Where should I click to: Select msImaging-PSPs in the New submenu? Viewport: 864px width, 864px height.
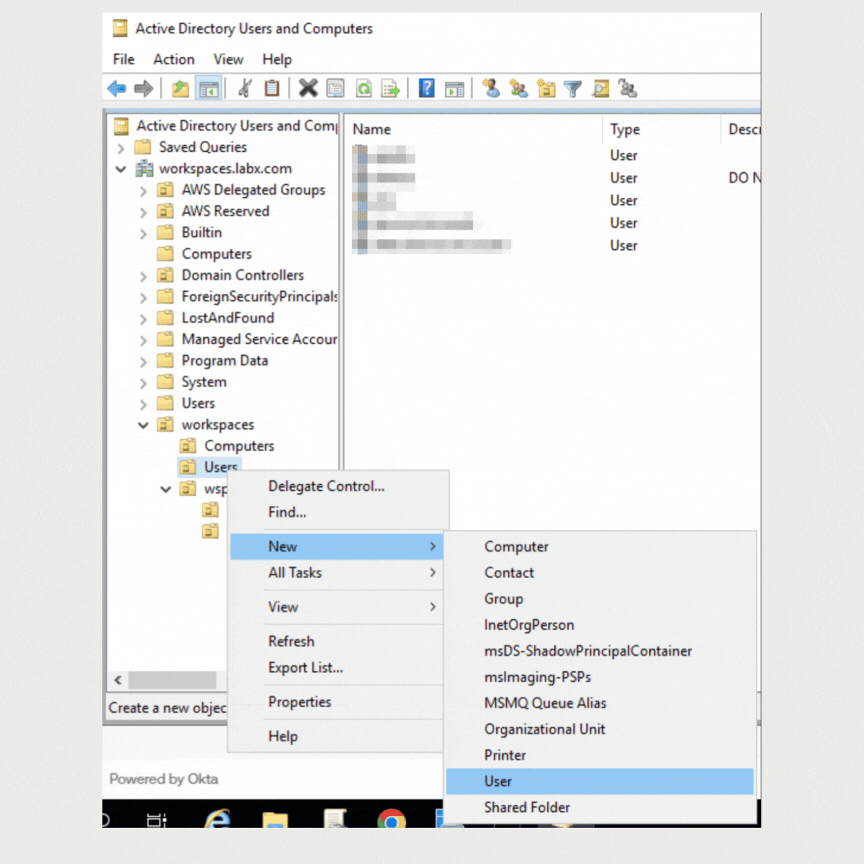coord(600,677)
